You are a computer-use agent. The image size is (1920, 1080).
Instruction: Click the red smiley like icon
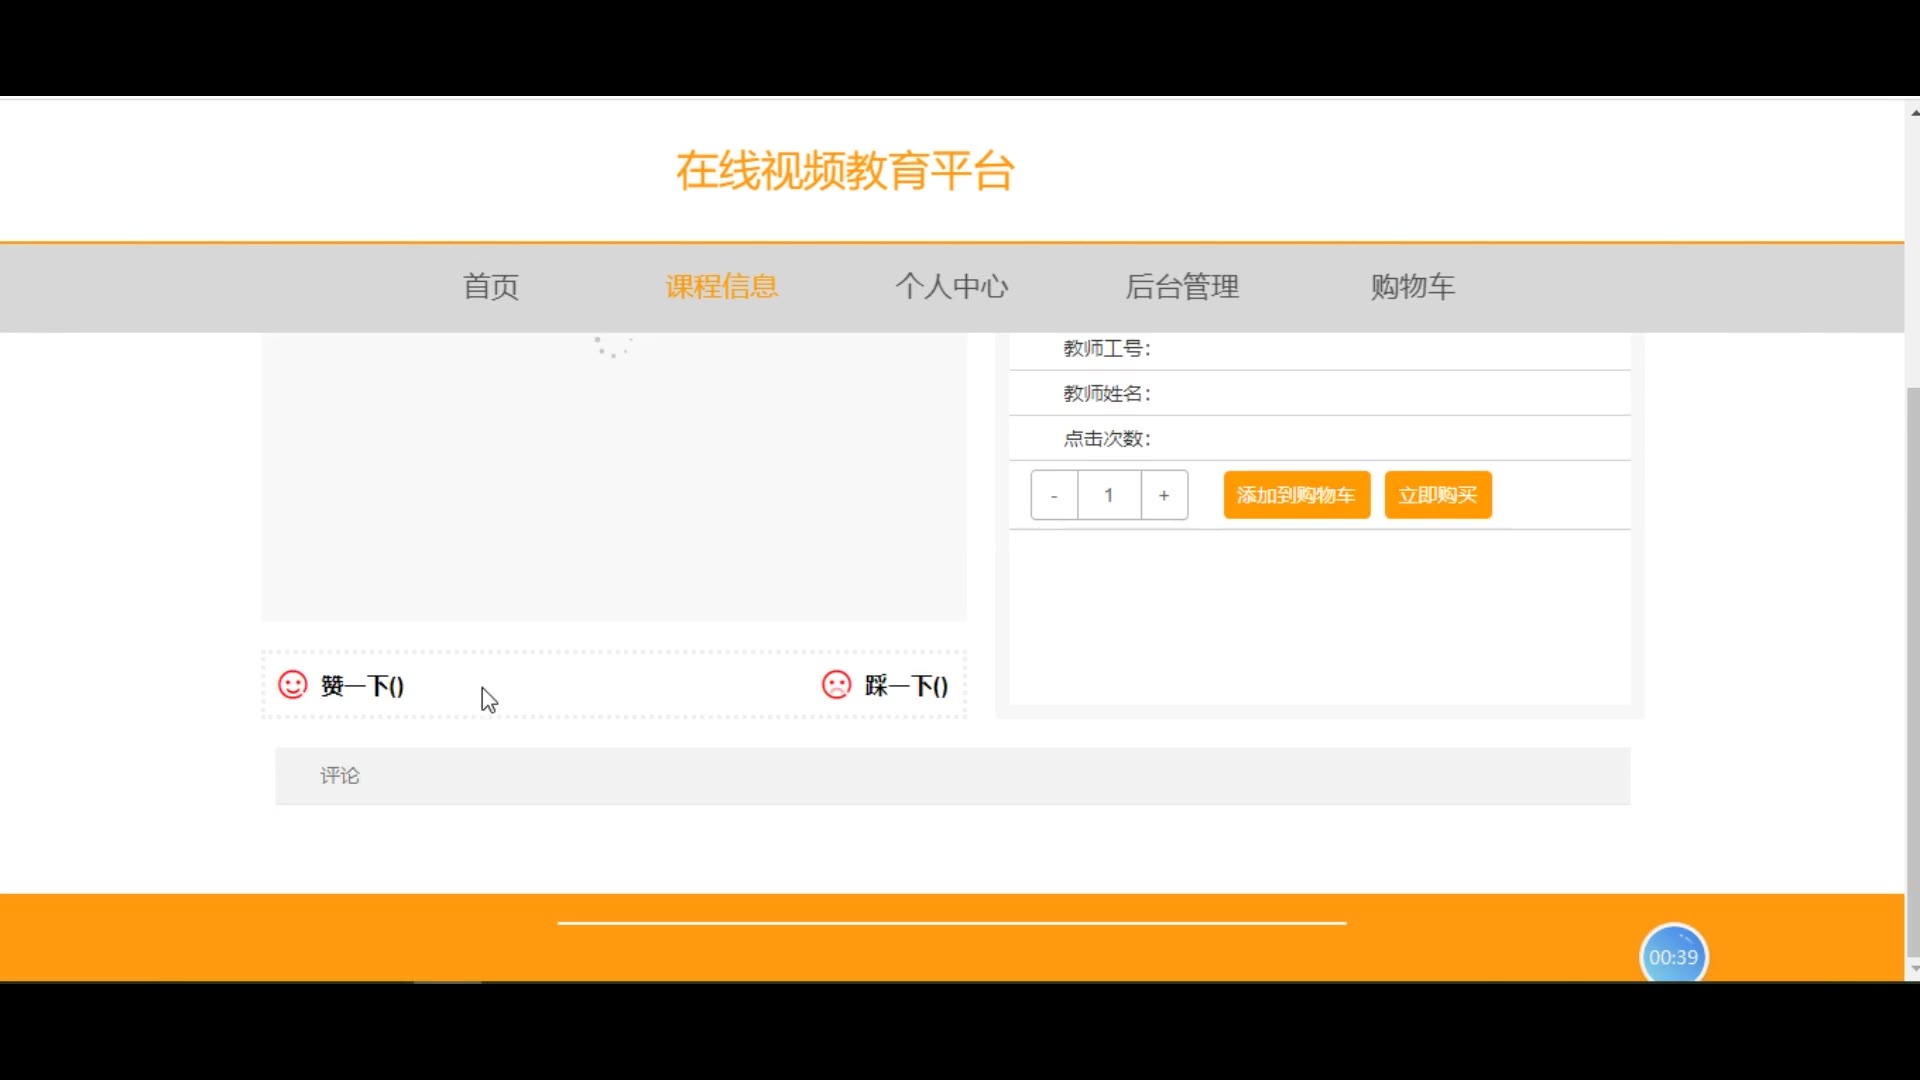(x=292, y=685)
